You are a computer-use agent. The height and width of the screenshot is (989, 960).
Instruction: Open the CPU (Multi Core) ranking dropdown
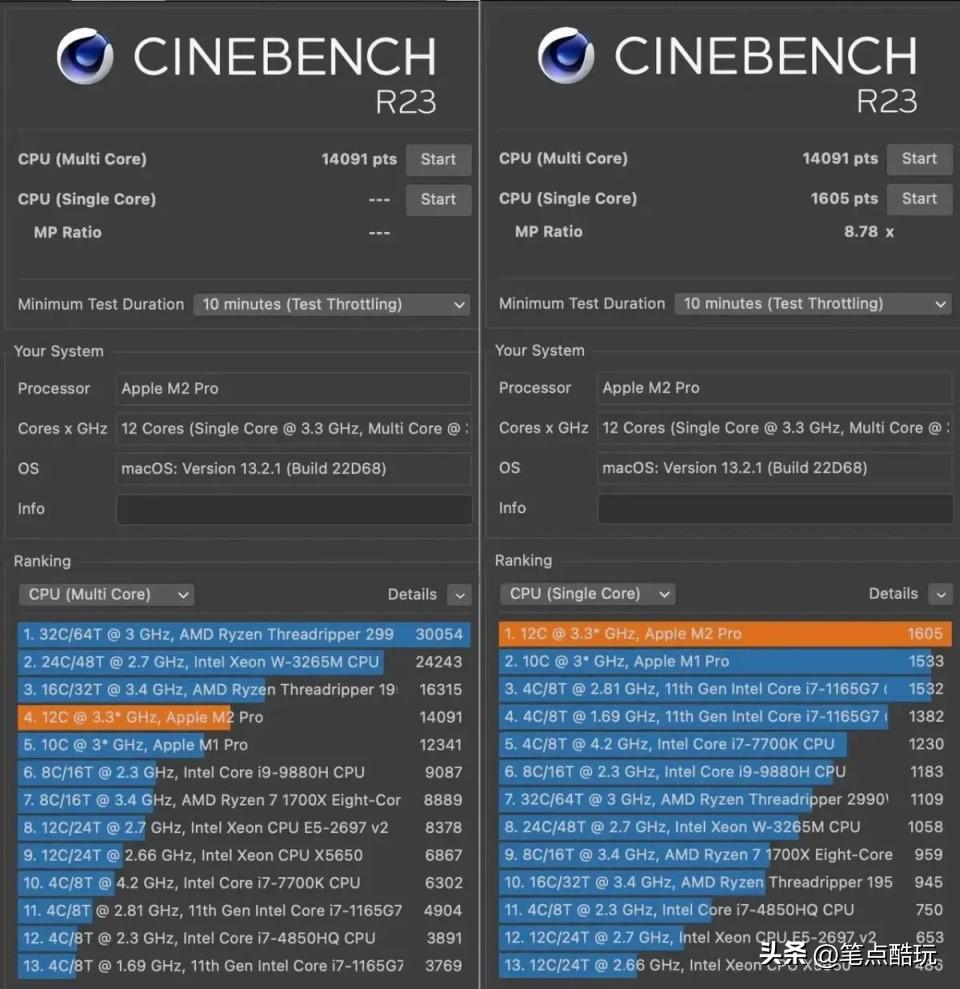click(x=107, y=594)
